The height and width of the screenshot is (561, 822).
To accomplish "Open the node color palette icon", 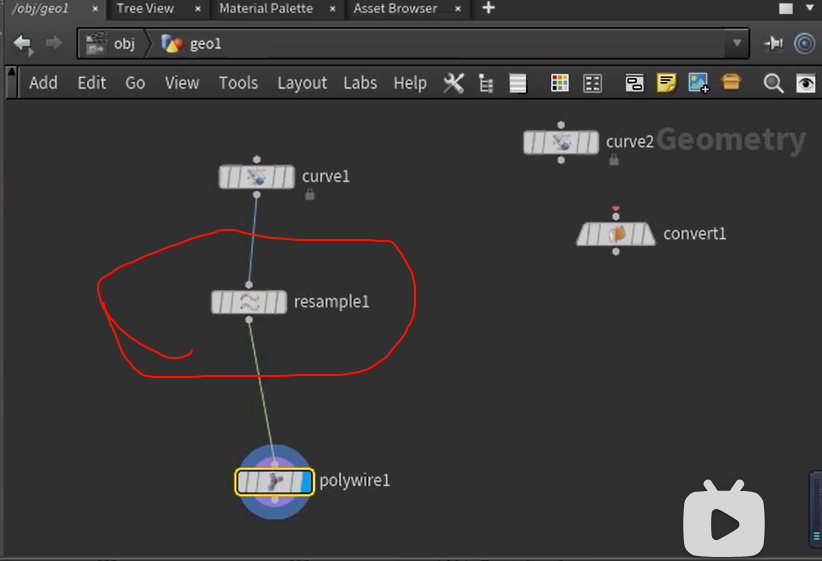I will tap(559, 83).
